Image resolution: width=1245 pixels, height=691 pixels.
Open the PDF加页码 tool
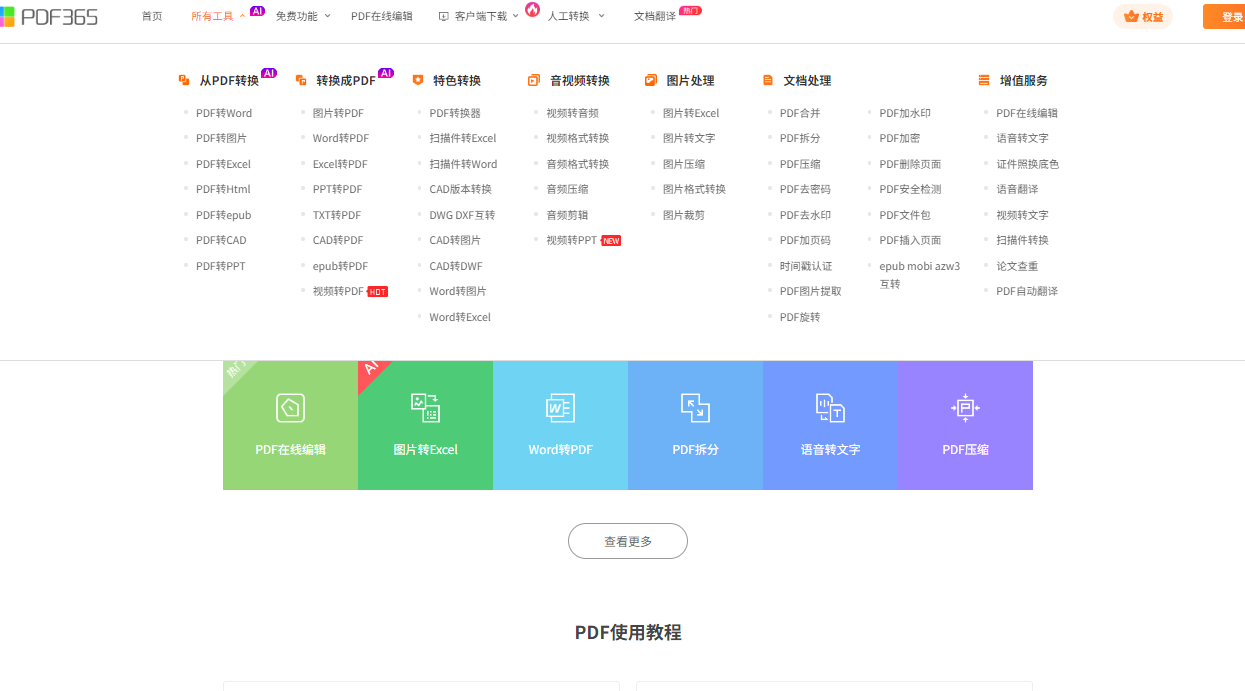pos(805,240)
